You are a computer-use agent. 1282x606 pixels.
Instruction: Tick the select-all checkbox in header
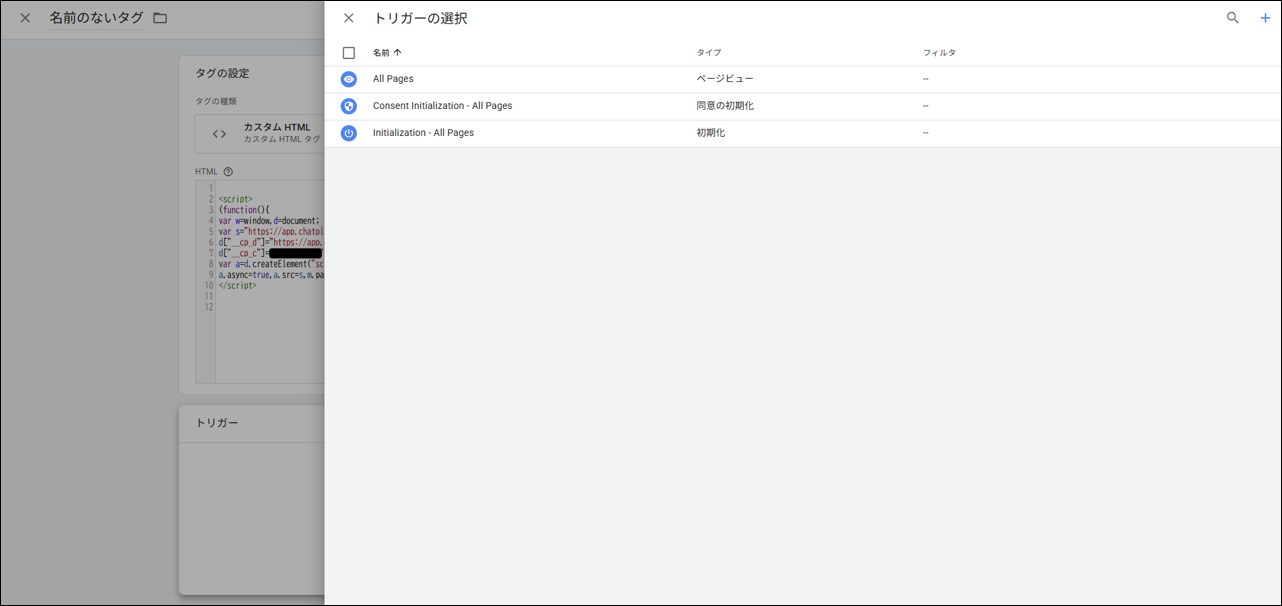(349, 53)
